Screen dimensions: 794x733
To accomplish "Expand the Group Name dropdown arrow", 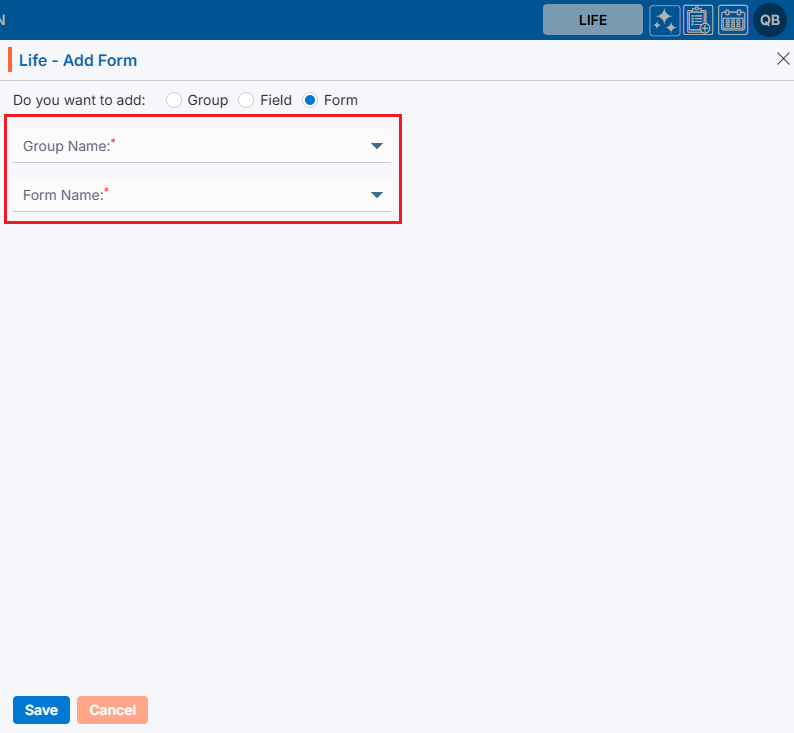I will [377, 146].
